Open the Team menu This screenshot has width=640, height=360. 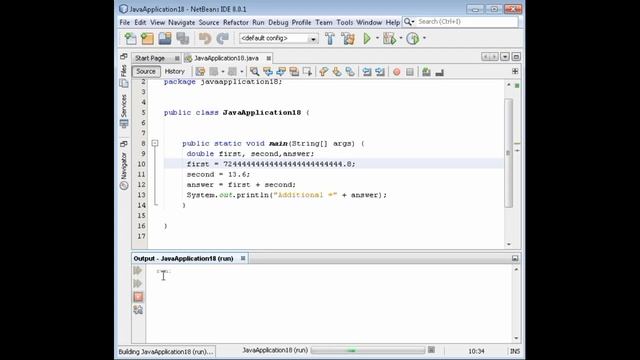coord(324,22)
